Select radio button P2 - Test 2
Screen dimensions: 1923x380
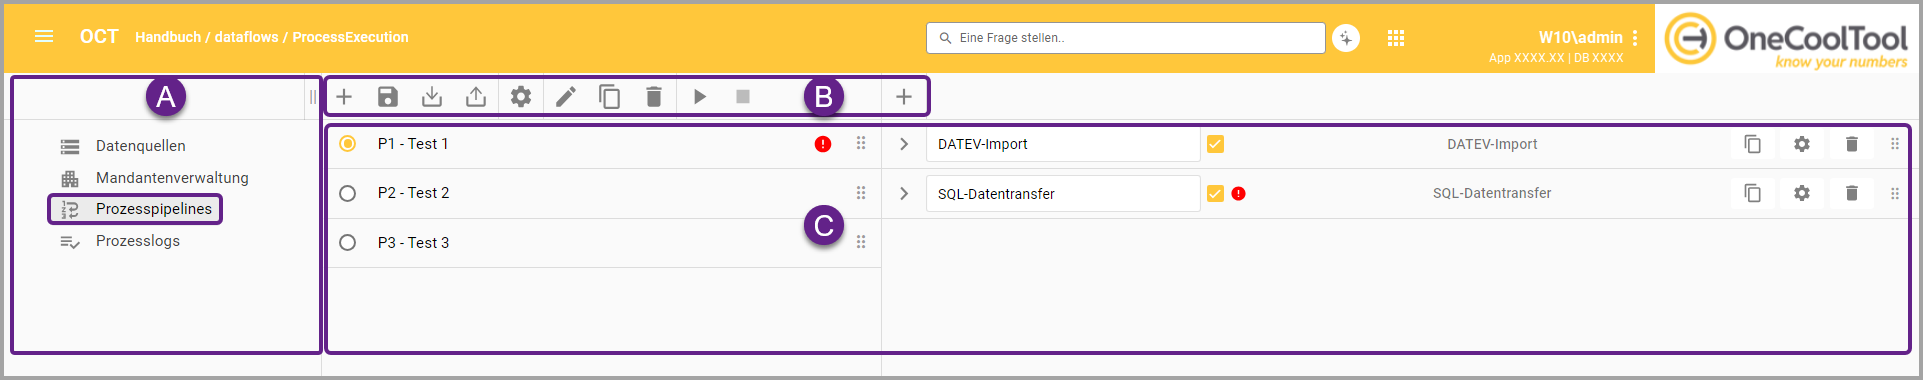point(347,193)
